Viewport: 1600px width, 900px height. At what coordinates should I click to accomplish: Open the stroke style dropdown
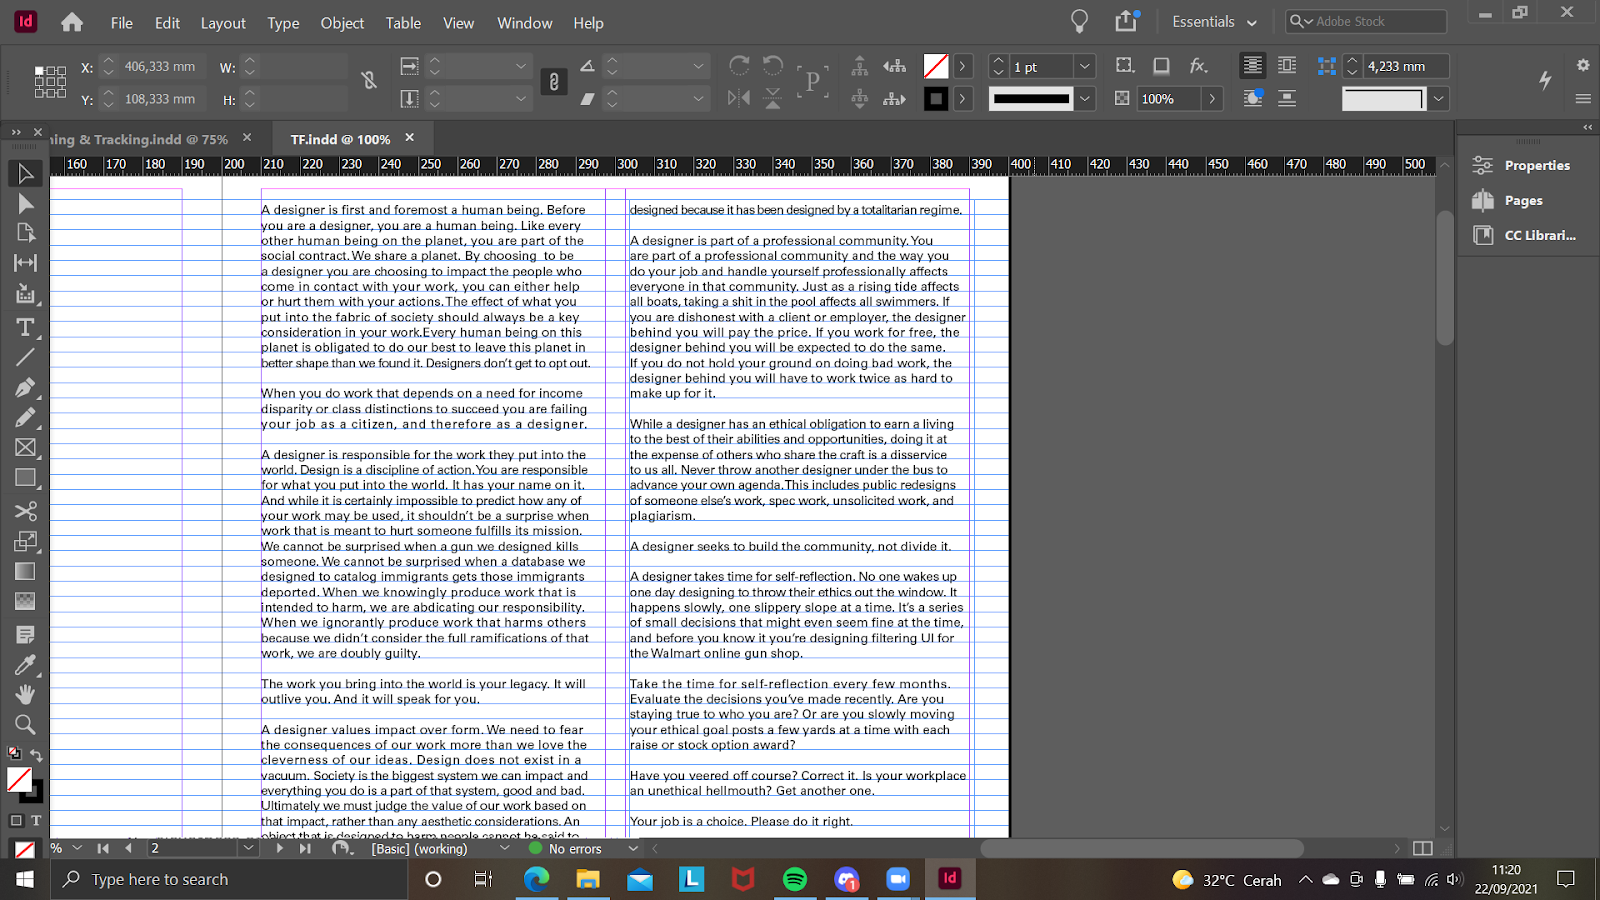(x=1085, y=99)
